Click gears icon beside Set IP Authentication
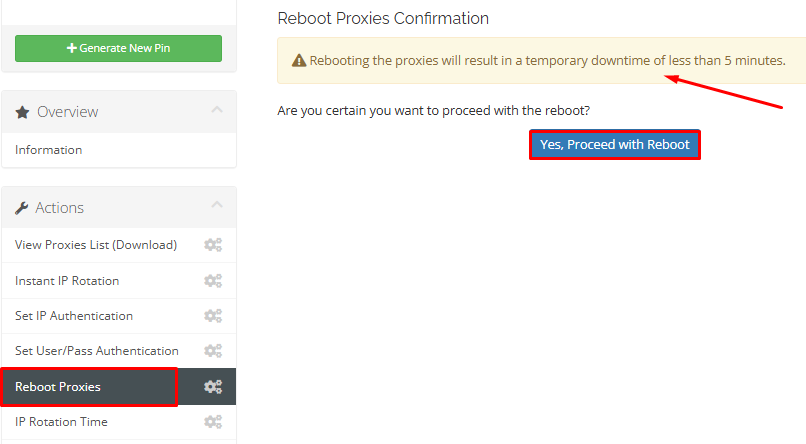Screen dimensions: 806x444 click(213, 316)
